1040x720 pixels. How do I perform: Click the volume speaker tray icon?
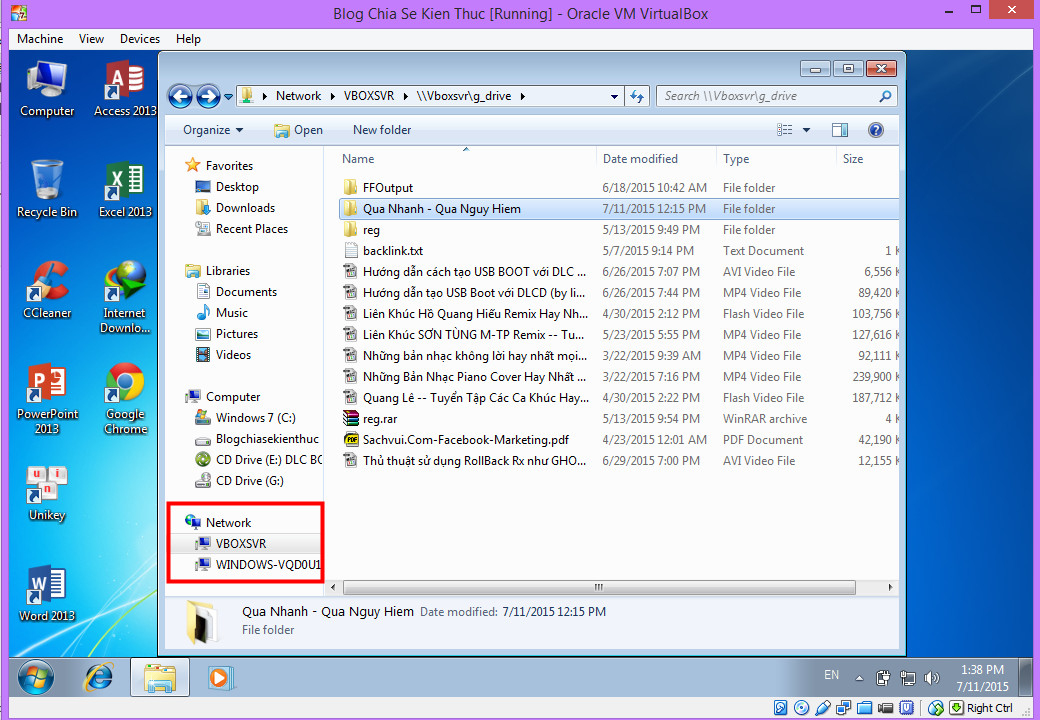[x=932, y=678]
